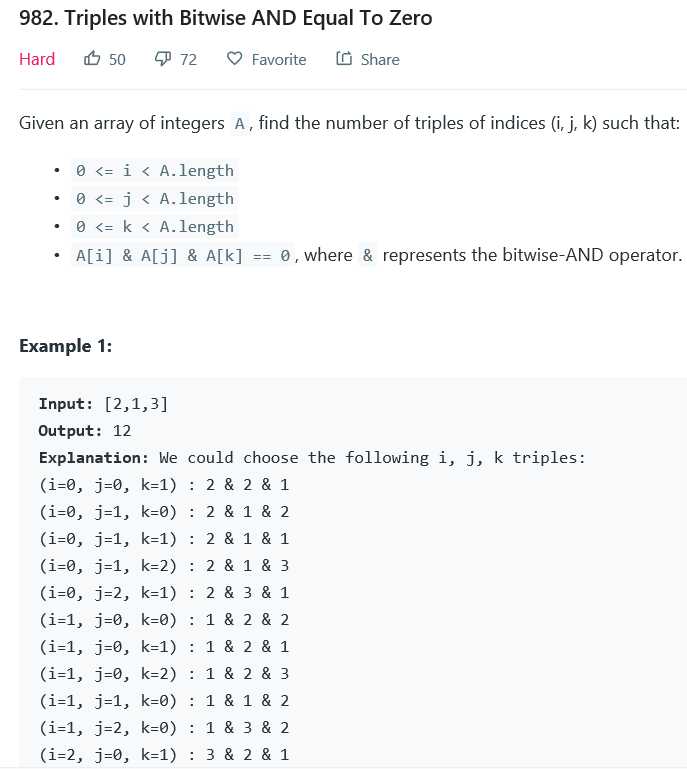Click the Share label text
687x769 pixels.
pos(380,59)
